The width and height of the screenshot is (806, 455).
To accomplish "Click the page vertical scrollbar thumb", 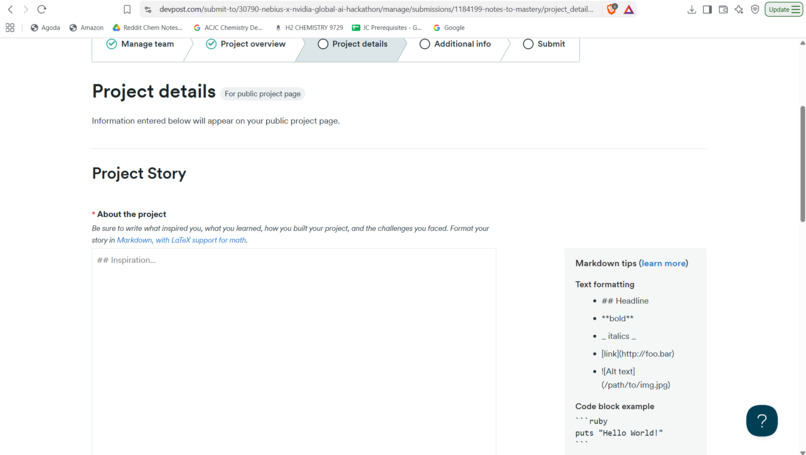I will pos(802,164).
